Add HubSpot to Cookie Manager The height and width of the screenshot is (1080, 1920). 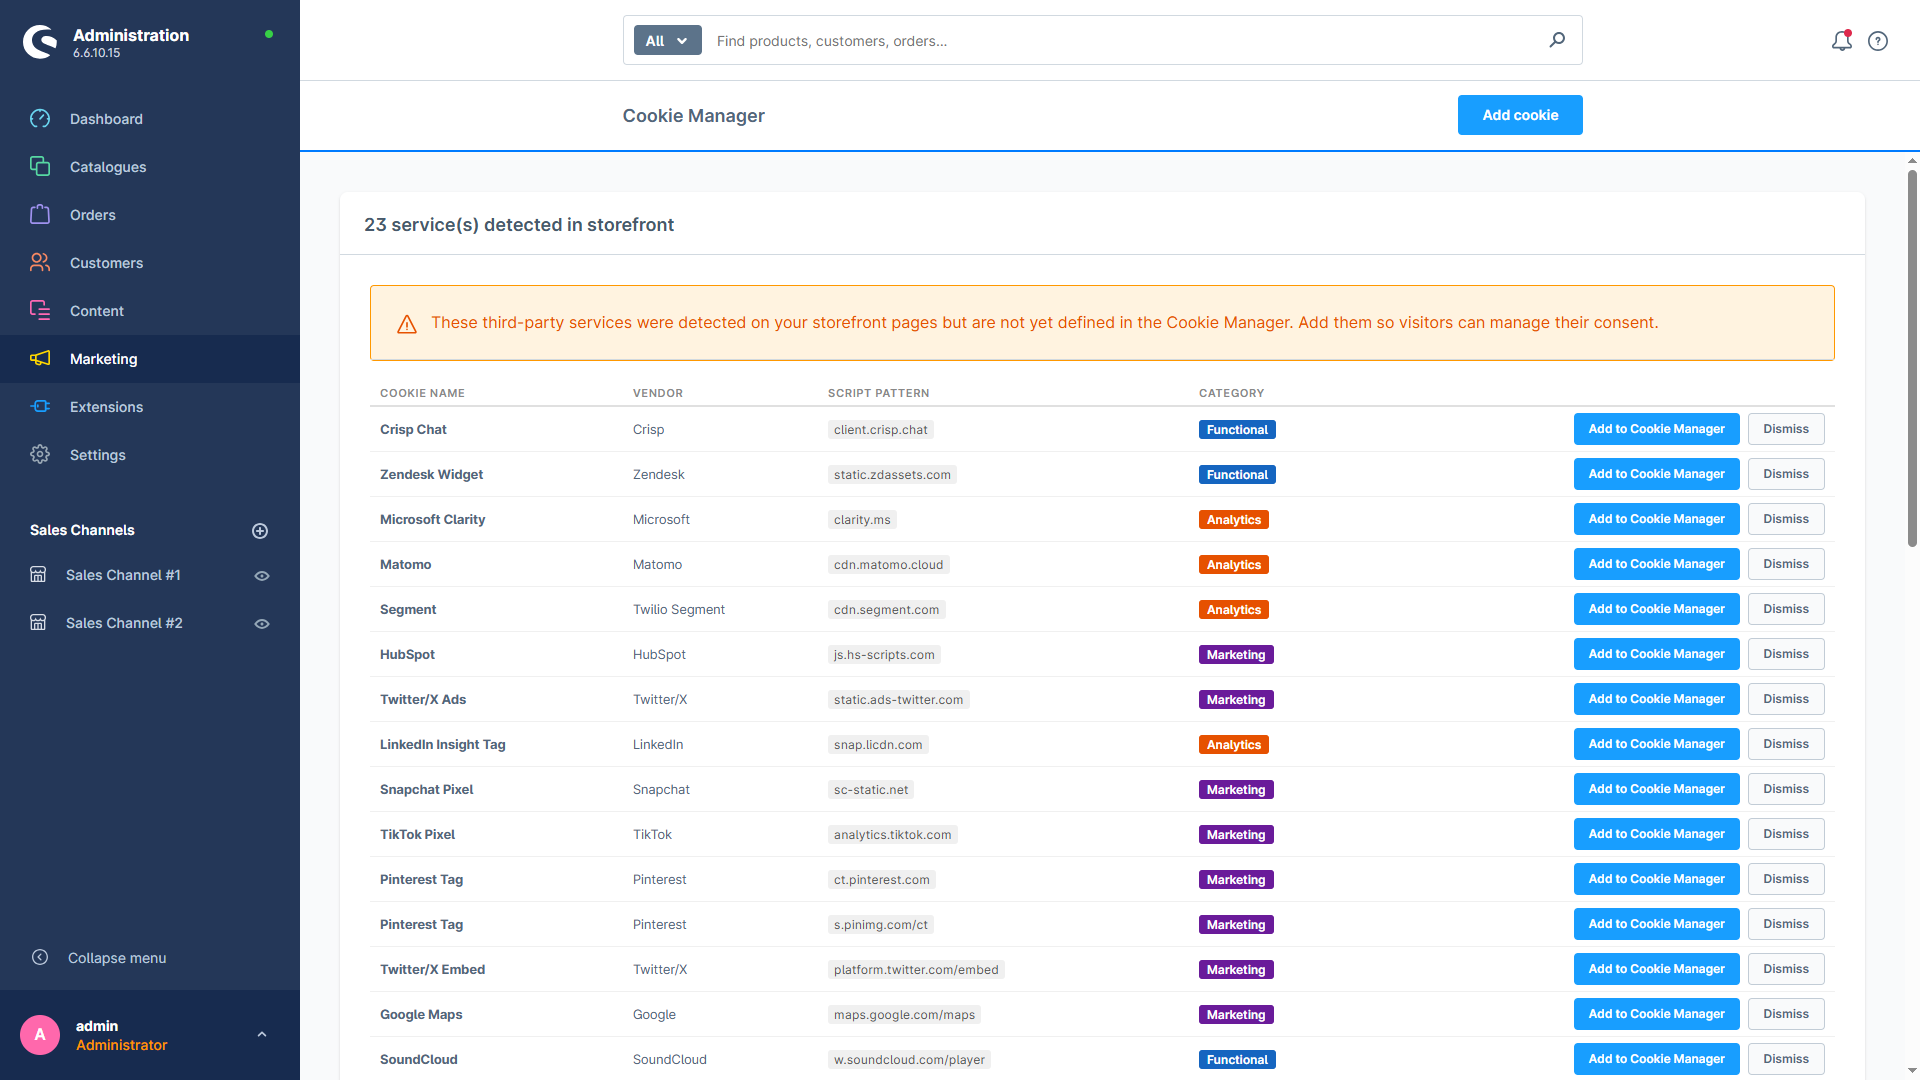coord(1656,654)
